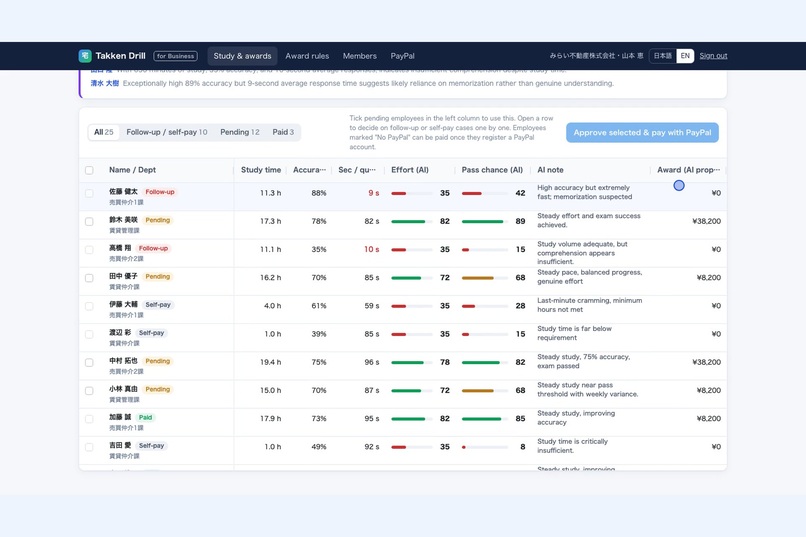This screenshot has width=806, height=537.
Task: Click the effort bar for 鈴木 美咲
Action: click(x=412, y=221)
